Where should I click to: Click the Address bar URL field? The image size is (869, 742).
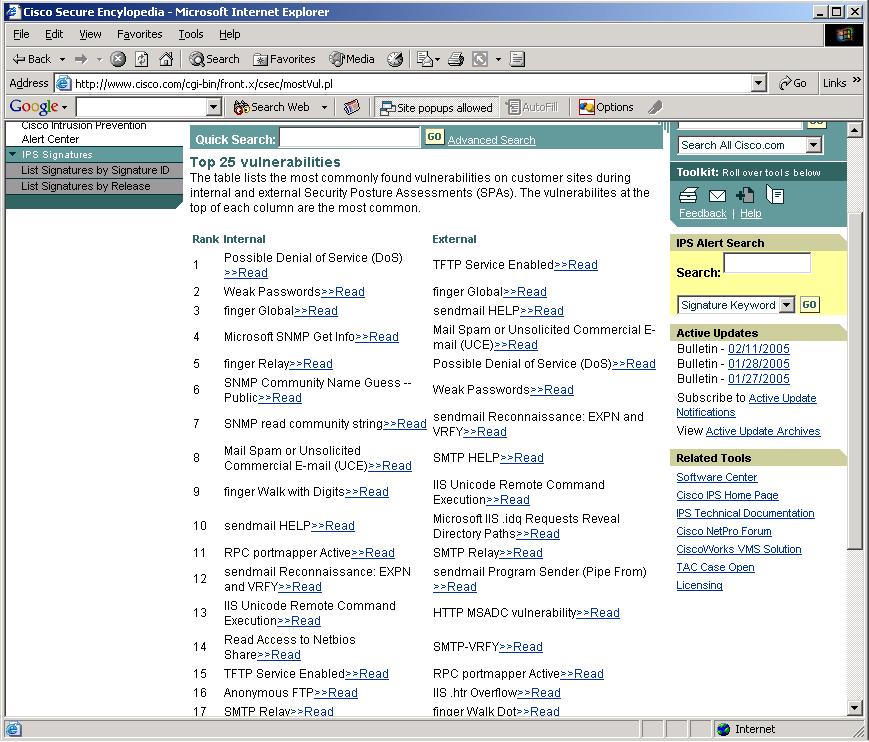tap(412, 84)
